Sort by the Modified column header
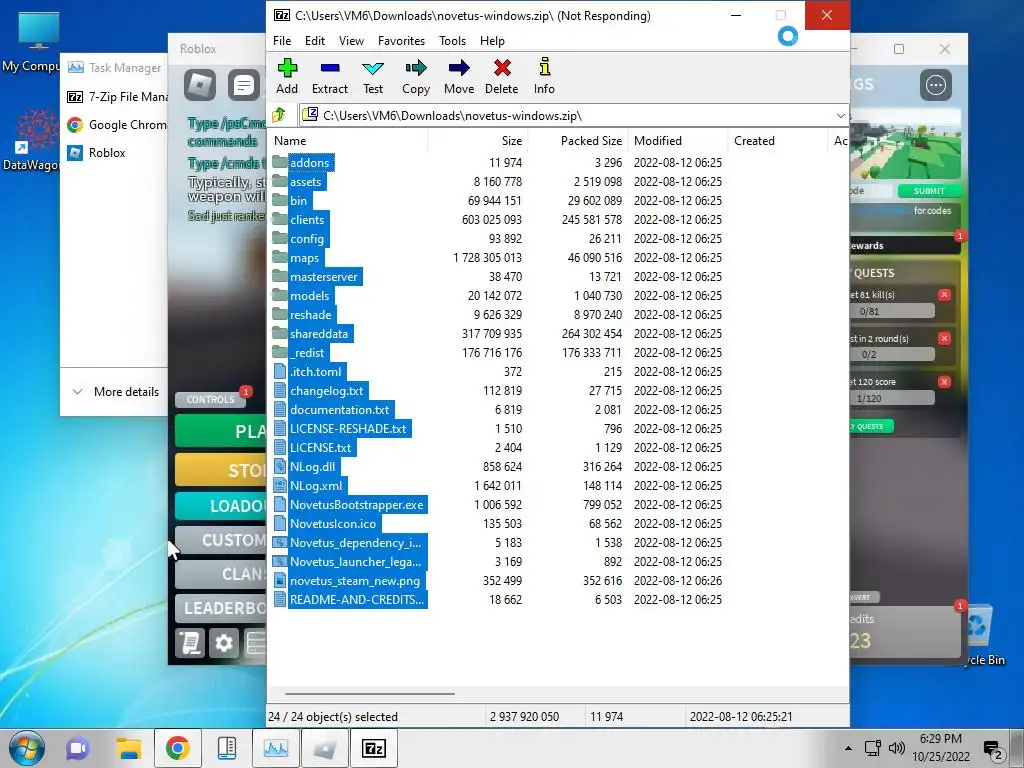This screenshot has width=1024, height=768. click(679, 140)
